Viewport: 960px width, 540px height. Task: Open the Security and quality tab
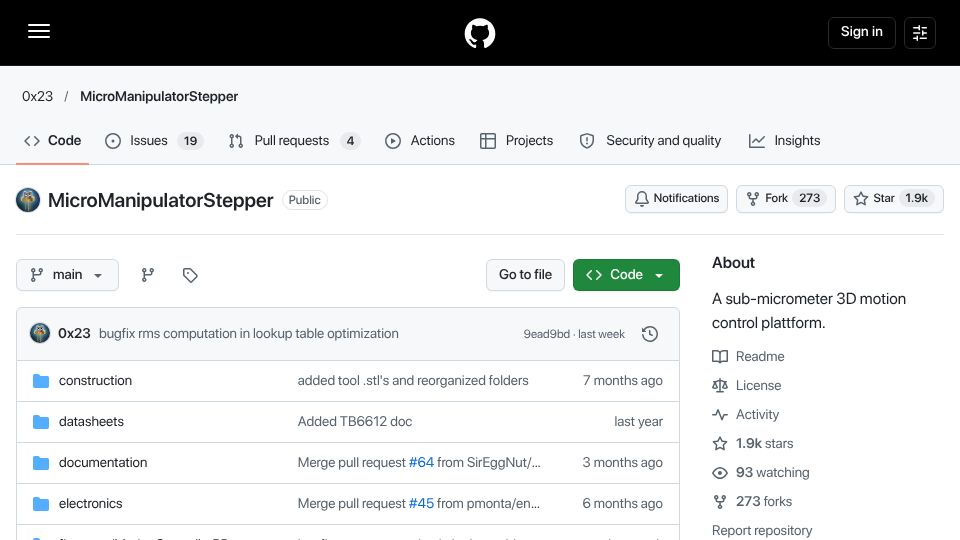click(650, 141)
